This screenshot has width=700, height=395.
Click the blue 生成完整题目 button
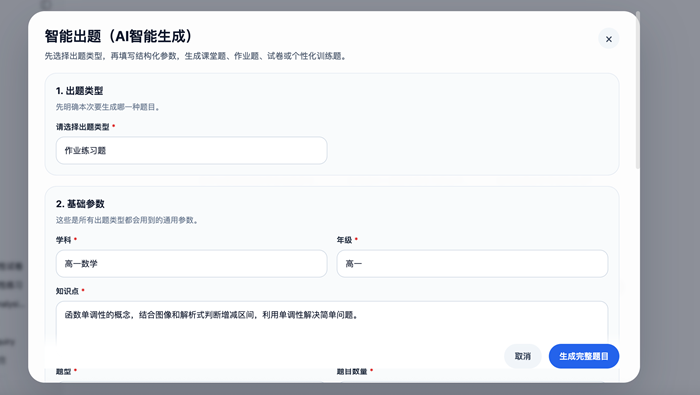coord(583,356)
